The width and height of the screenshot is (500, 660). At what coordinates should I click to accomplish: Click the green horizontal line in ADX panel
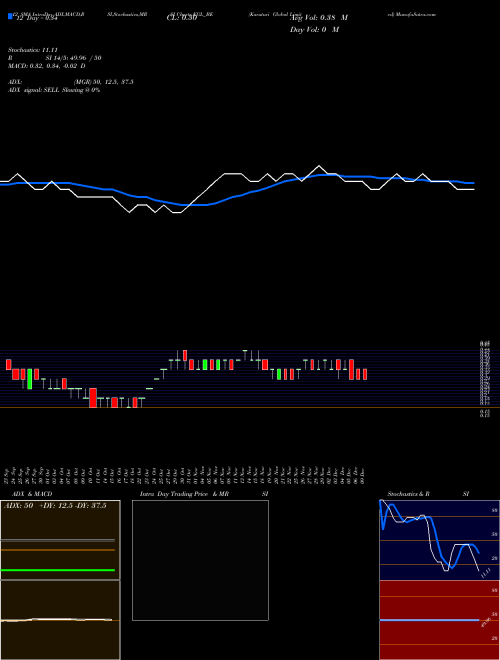58,570
